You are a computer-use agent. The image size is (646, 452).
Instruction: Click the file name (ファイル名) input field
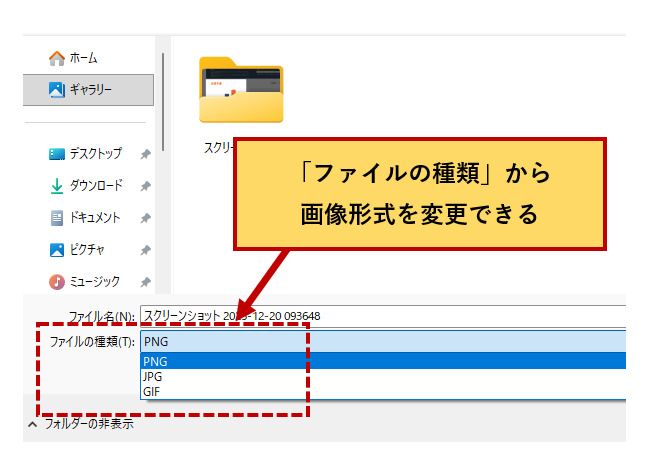(x=383, y=316)
